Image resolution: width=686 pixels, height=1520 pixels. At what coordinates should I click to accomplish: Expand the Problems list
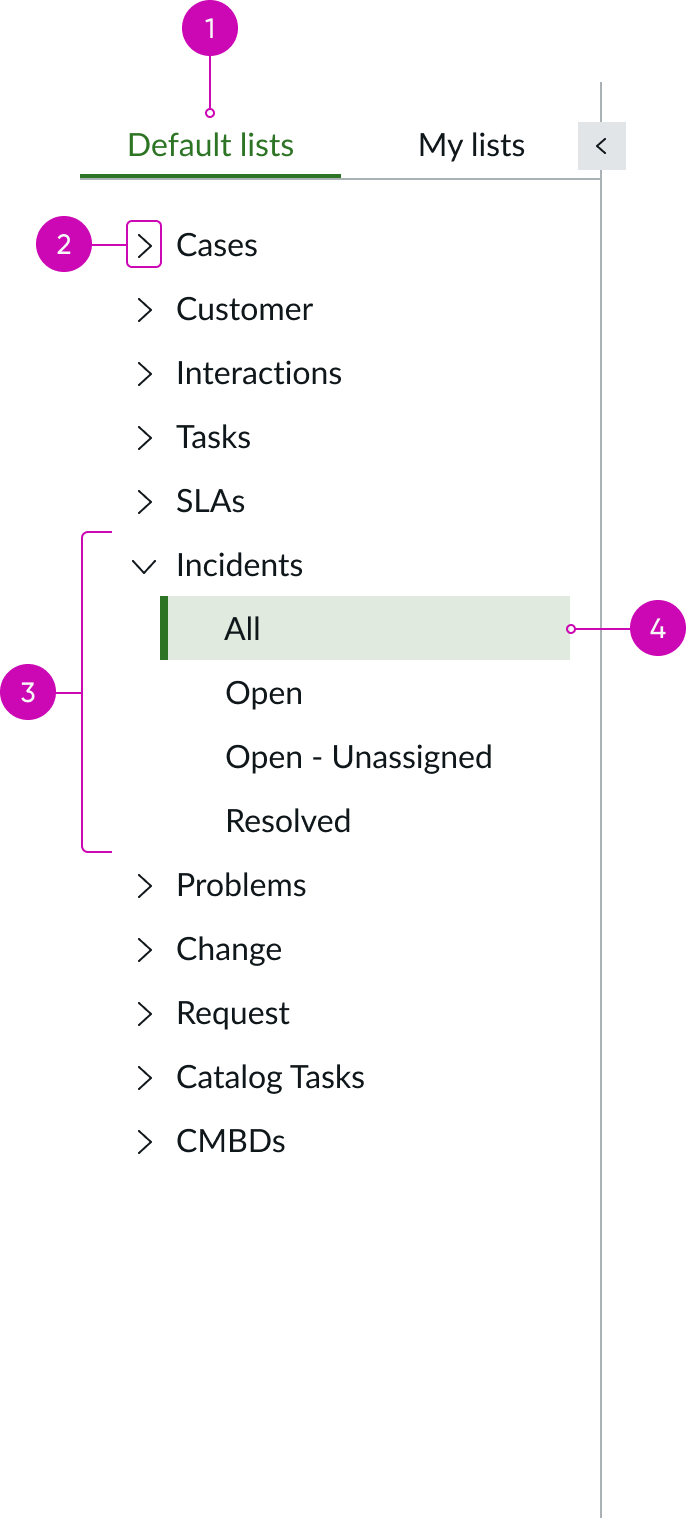145,885
